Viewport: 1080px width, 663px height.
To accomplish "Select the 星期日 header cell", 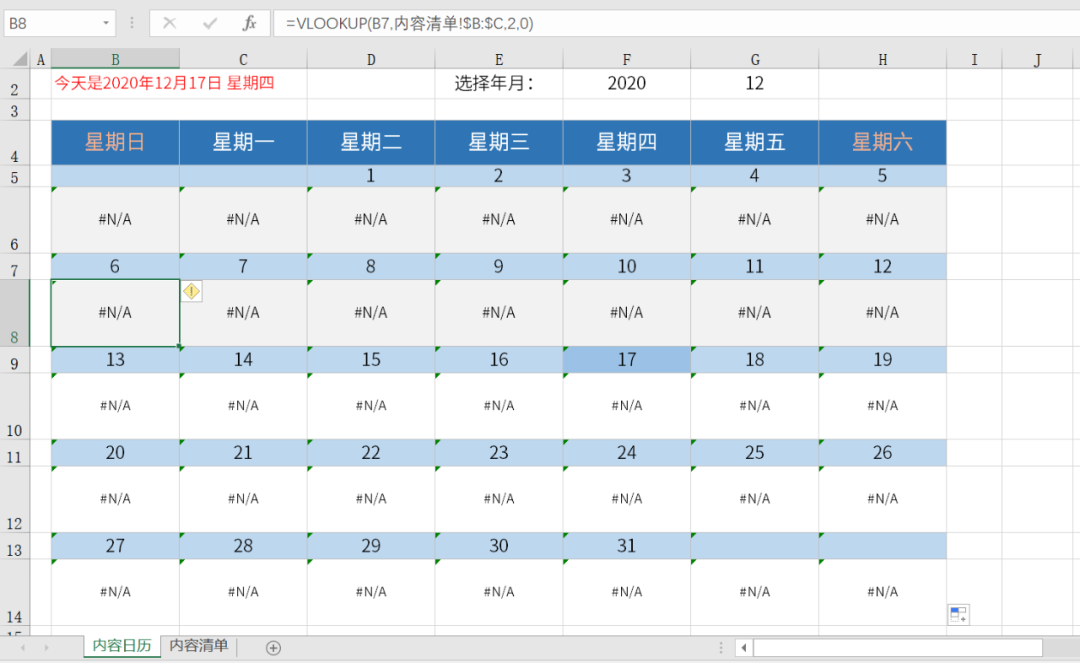I will click(x=115, y=143).
